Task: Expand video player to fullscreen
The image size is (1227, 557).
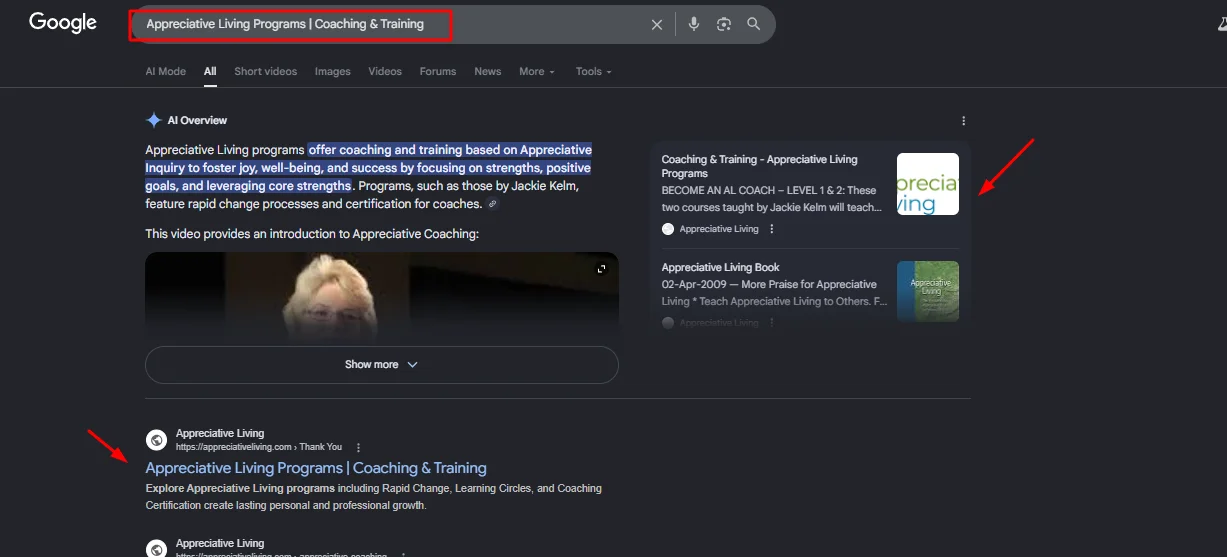Action: click(x=602, y=269)
